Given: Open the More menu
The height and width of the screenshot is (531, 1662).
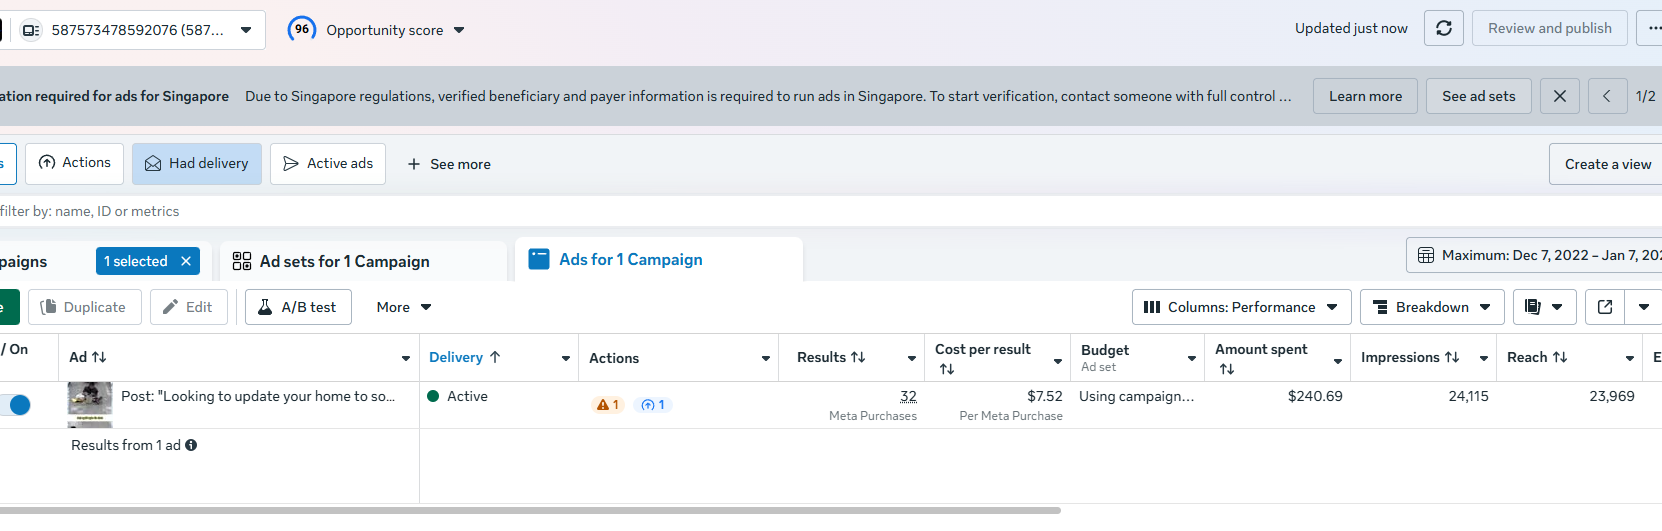Looking at the screenshot, I should [403, 307].
